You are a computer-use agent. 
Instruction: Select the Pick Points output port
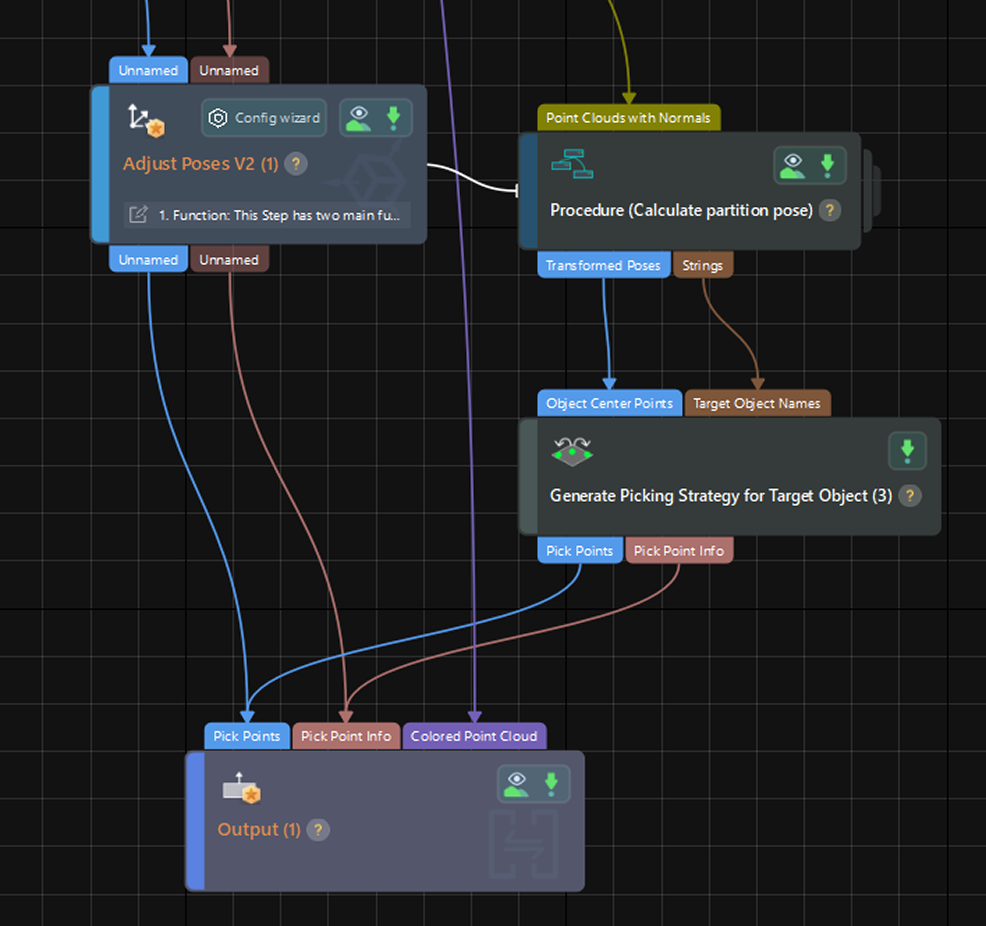click(x=579, y=550)
